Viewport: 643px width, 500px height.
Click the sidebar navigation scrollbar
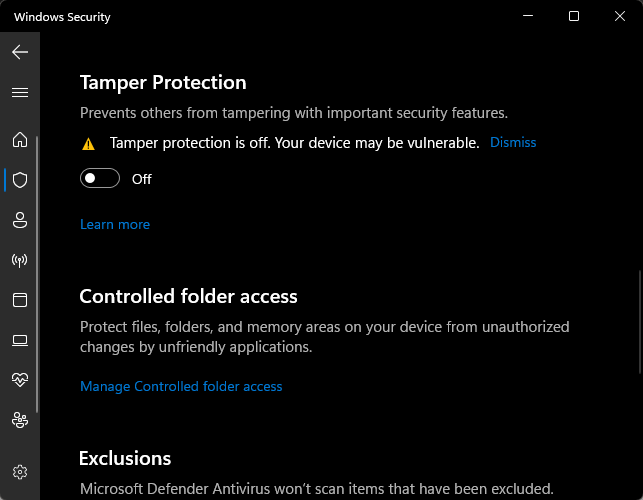tap(37, 274)
